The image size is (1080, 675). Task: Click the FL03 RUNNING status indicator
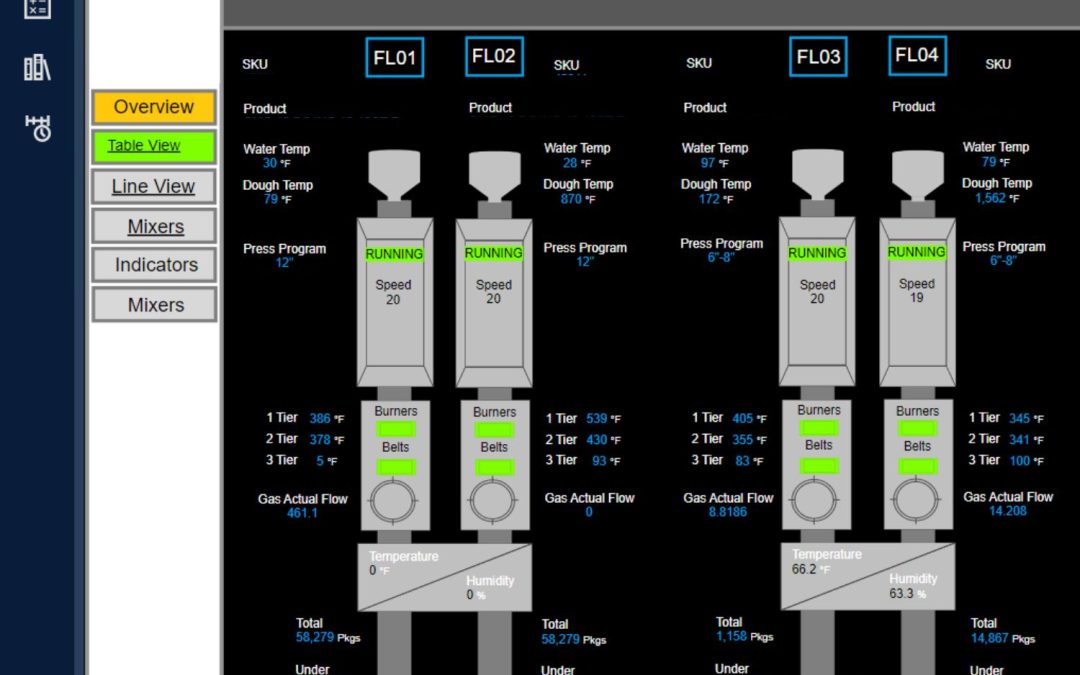tap(817, 253)
